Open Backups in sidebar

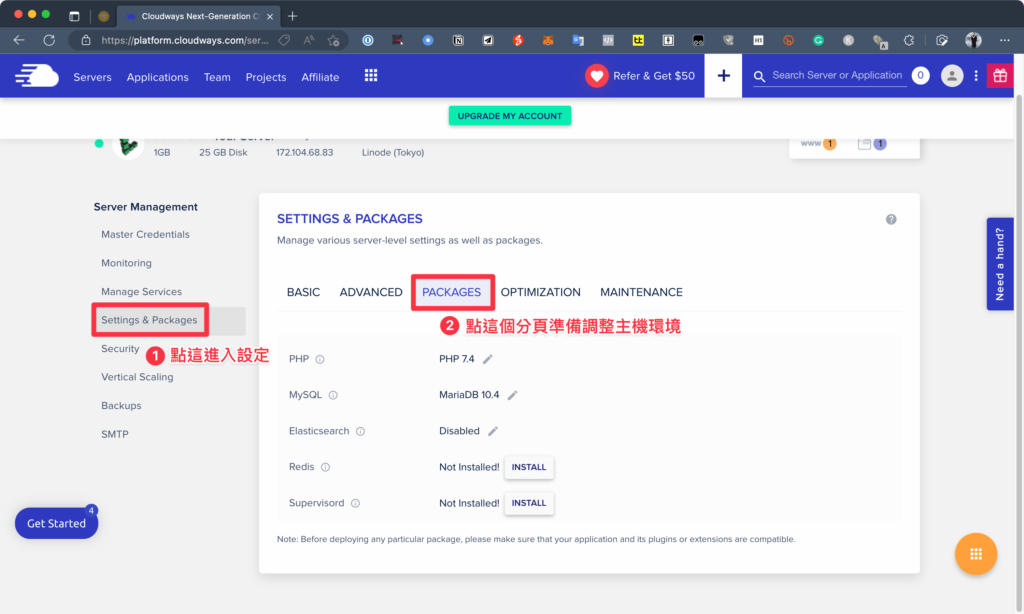tap(121, 406)
